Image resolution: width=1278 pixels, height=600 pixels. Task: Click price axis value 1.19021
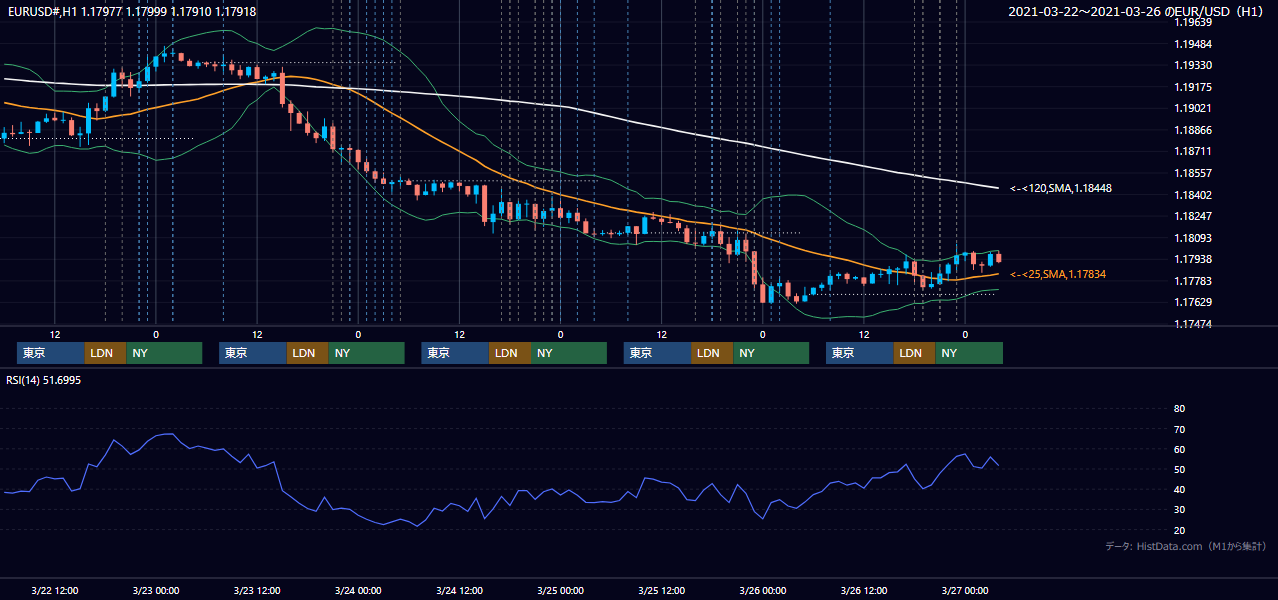[x=1193, y=108]
